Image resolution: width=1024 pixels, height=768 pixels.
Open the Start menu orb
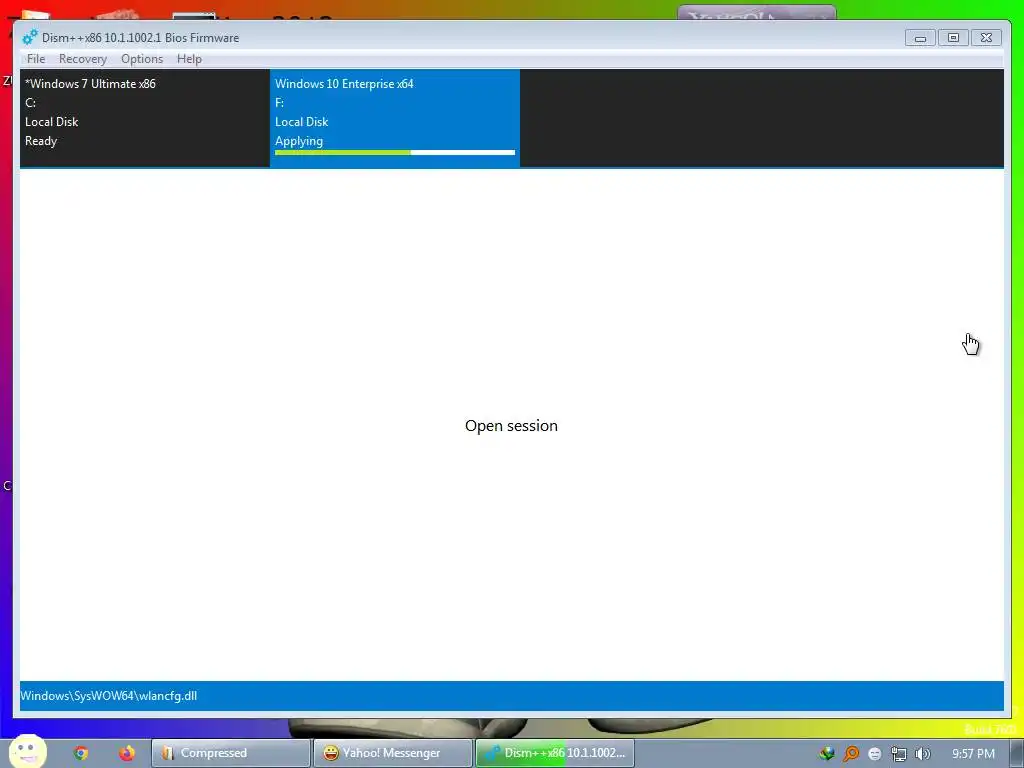coord(28,751)
